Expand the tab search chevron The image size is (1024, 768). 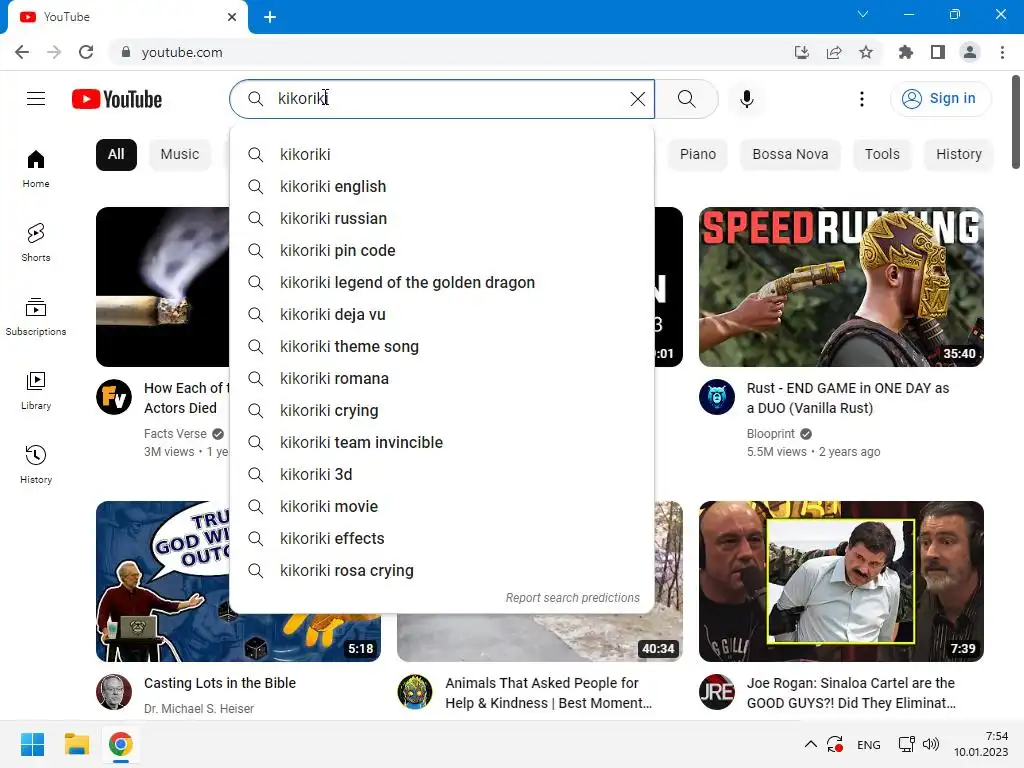point(863,14)
